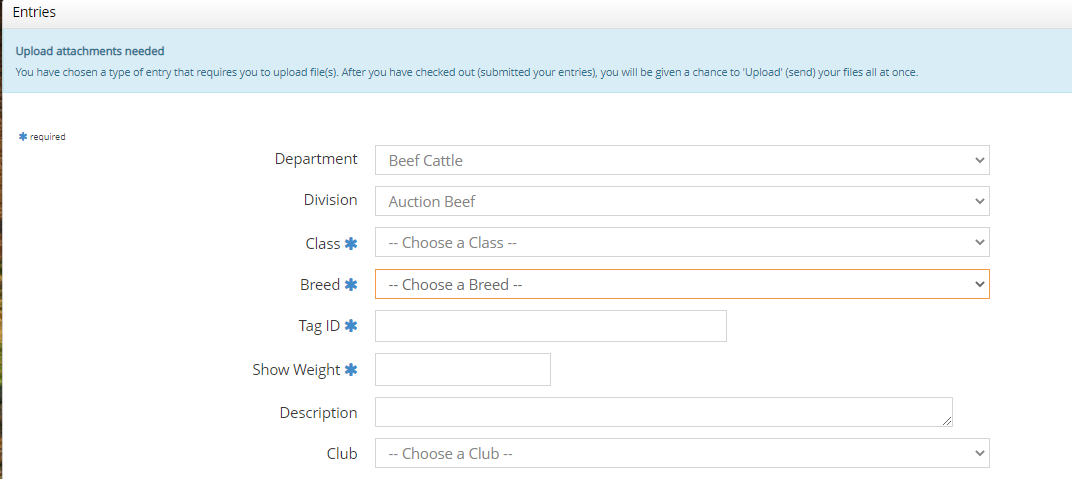Open the Choose a Breed dropdown
1072x479 pixels.
pyautogui.click(x=682, y=284)
